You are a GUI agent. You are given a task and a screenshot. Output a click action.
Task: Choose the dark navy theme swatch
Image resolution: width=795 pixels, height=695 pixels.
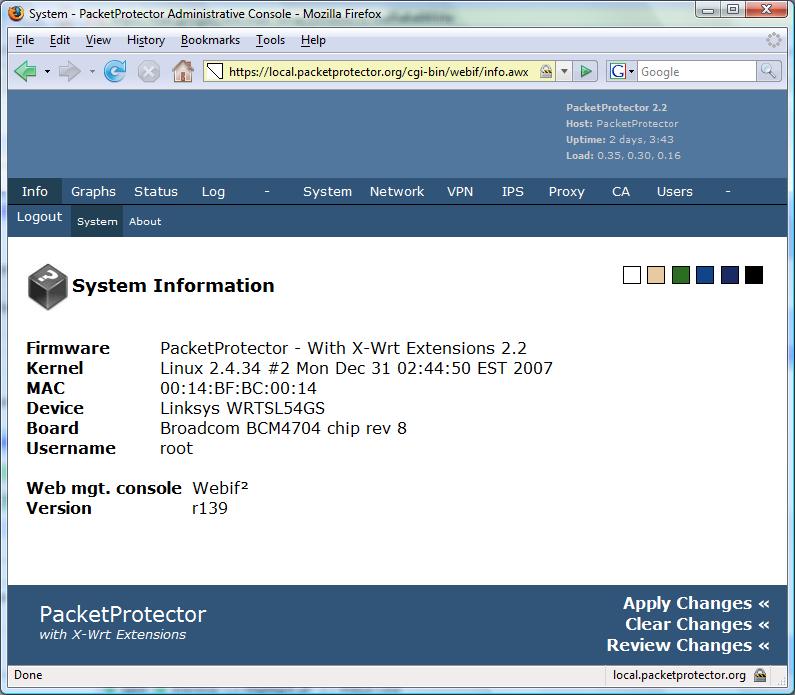(x=730, y=275)
